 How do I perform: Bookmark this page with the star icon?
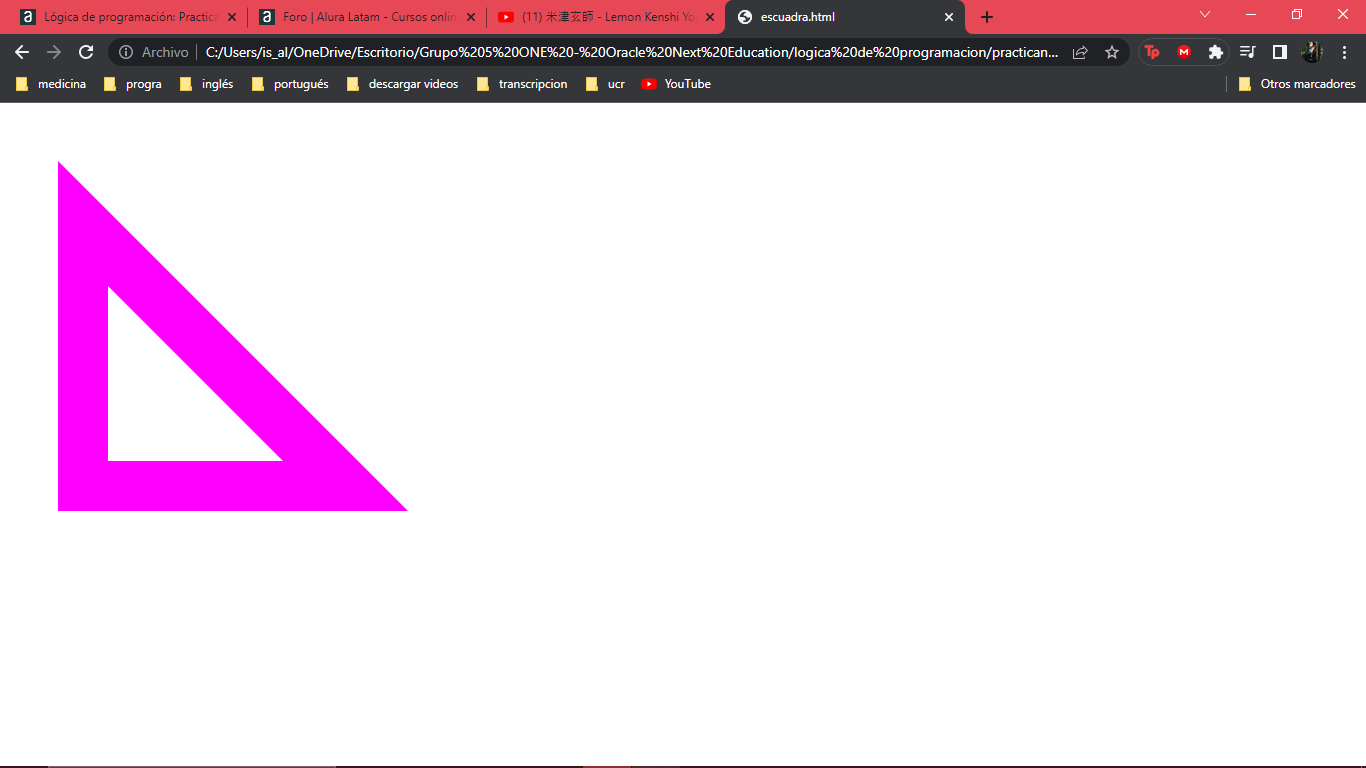[x=1112, y=52]
